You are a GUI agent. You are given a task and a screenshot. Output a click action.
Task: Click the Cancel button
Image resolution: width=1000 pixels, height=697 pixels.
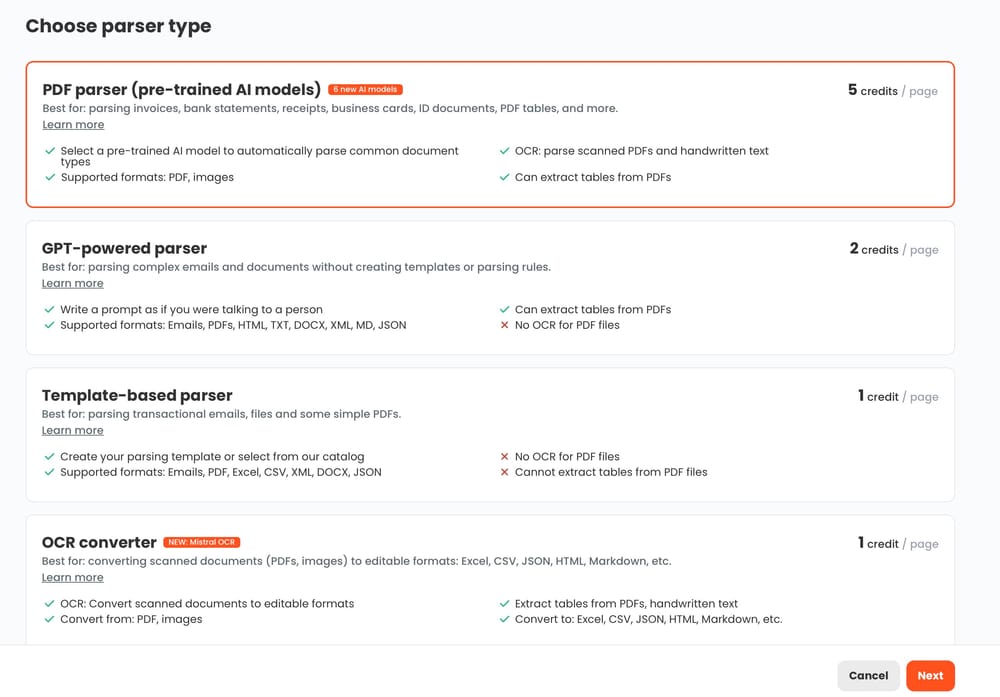click(x=868, y=675)
